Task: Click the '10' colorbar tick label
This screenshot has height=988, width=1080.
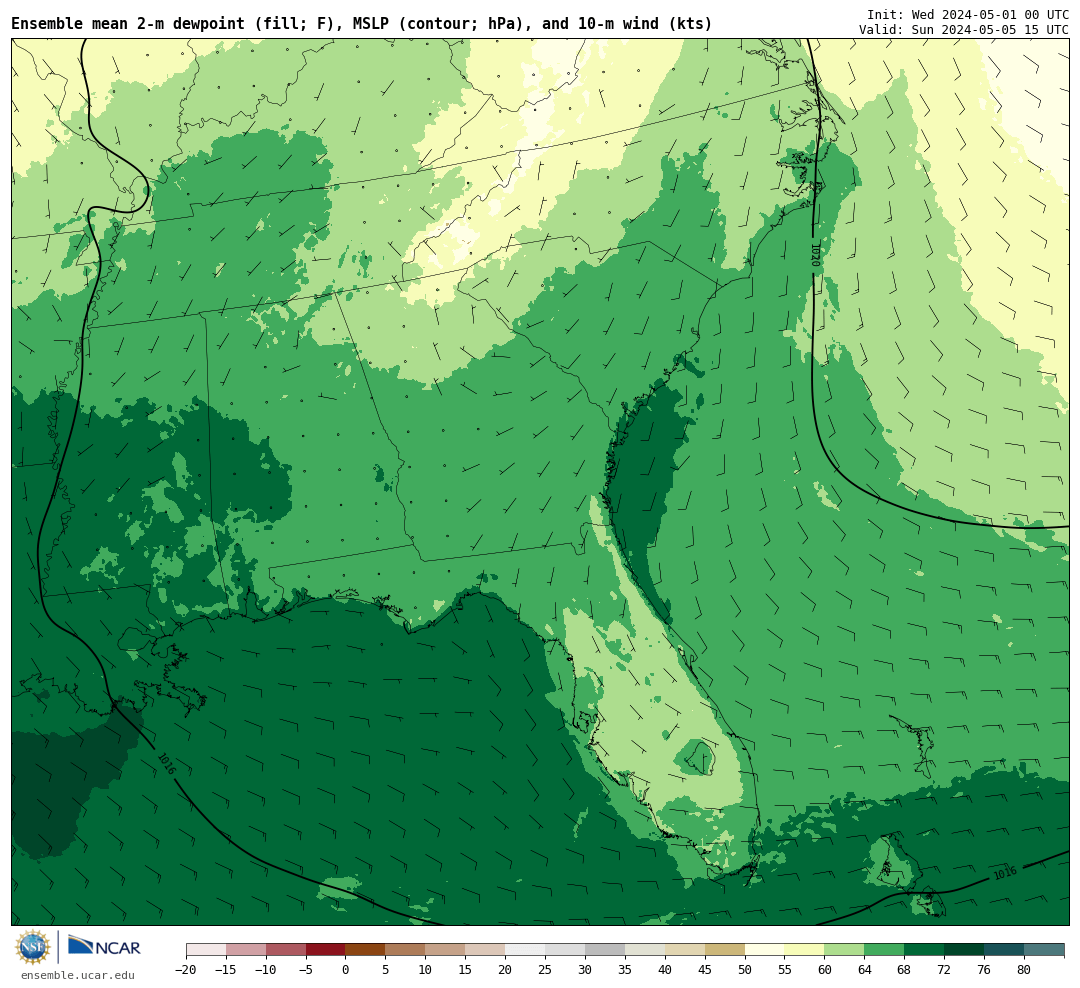Action: 426,969
